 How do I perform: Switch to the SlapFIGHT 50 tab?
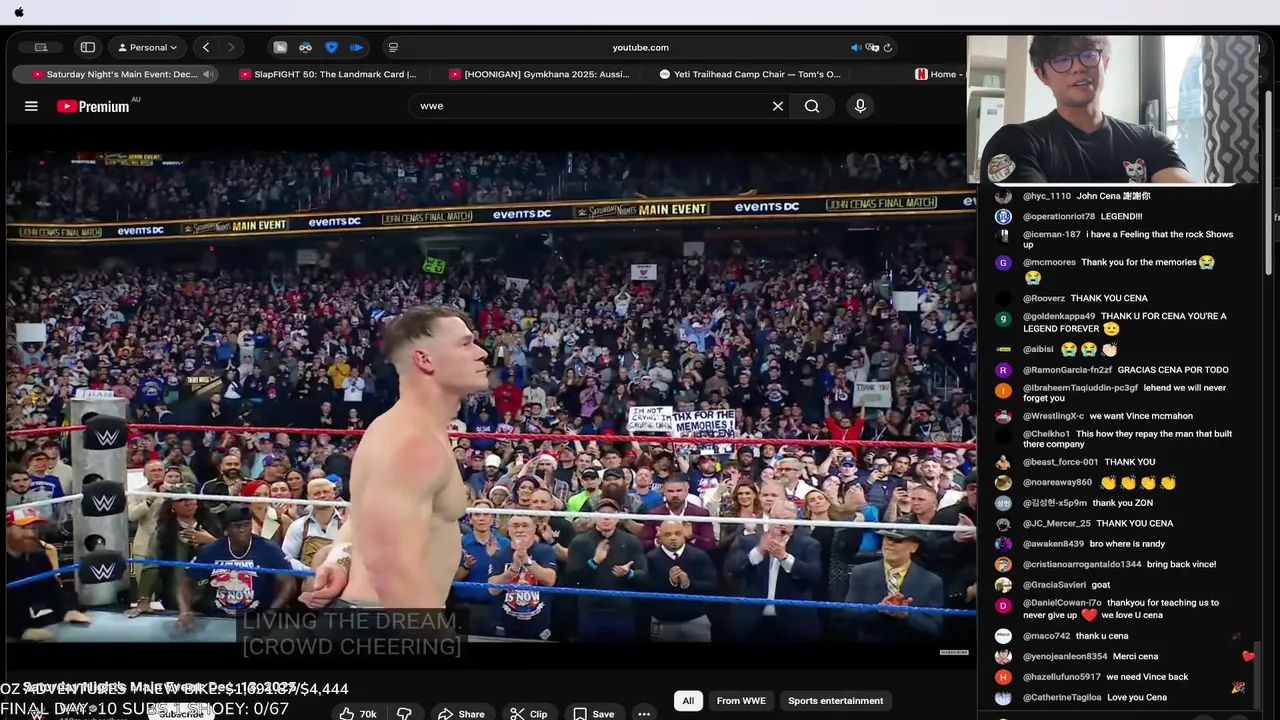click(x=328, y=74)
